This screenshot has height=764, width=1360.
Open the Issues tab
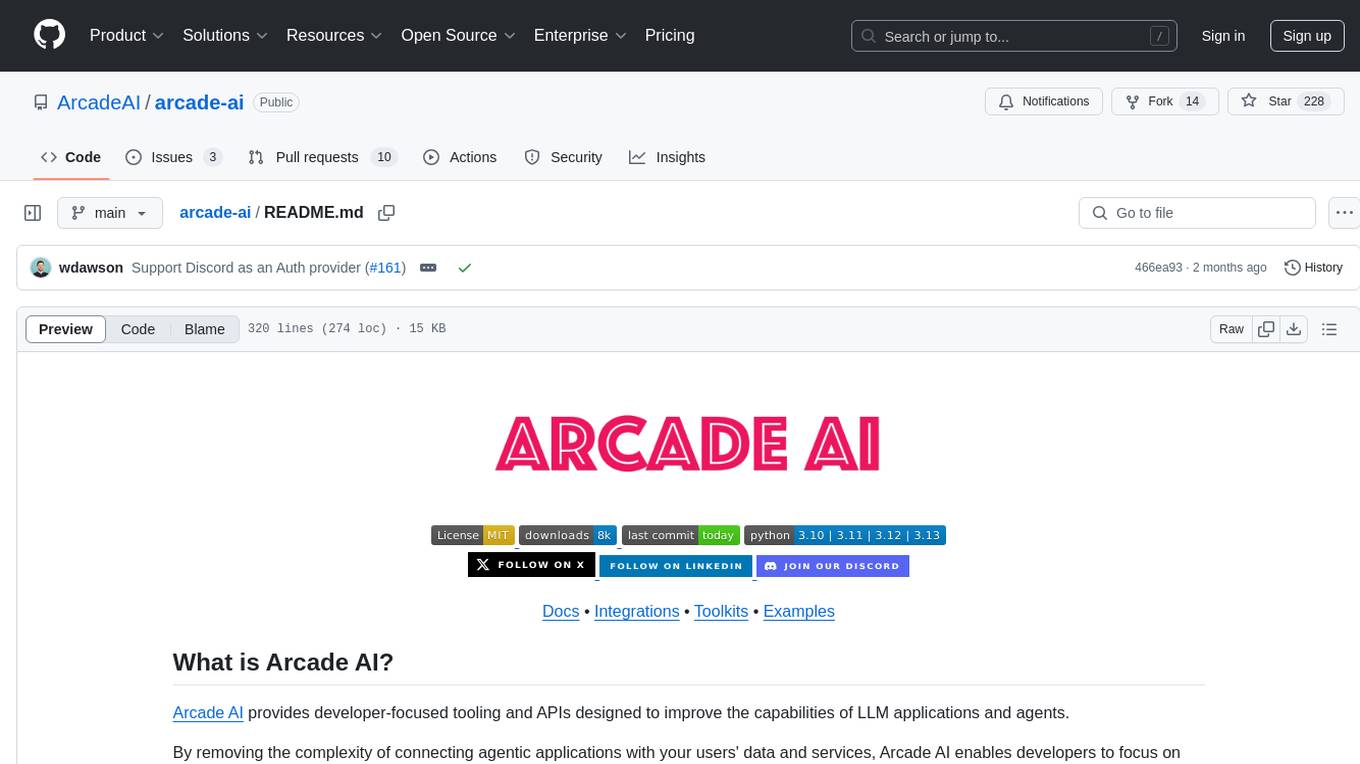(174, 157)
